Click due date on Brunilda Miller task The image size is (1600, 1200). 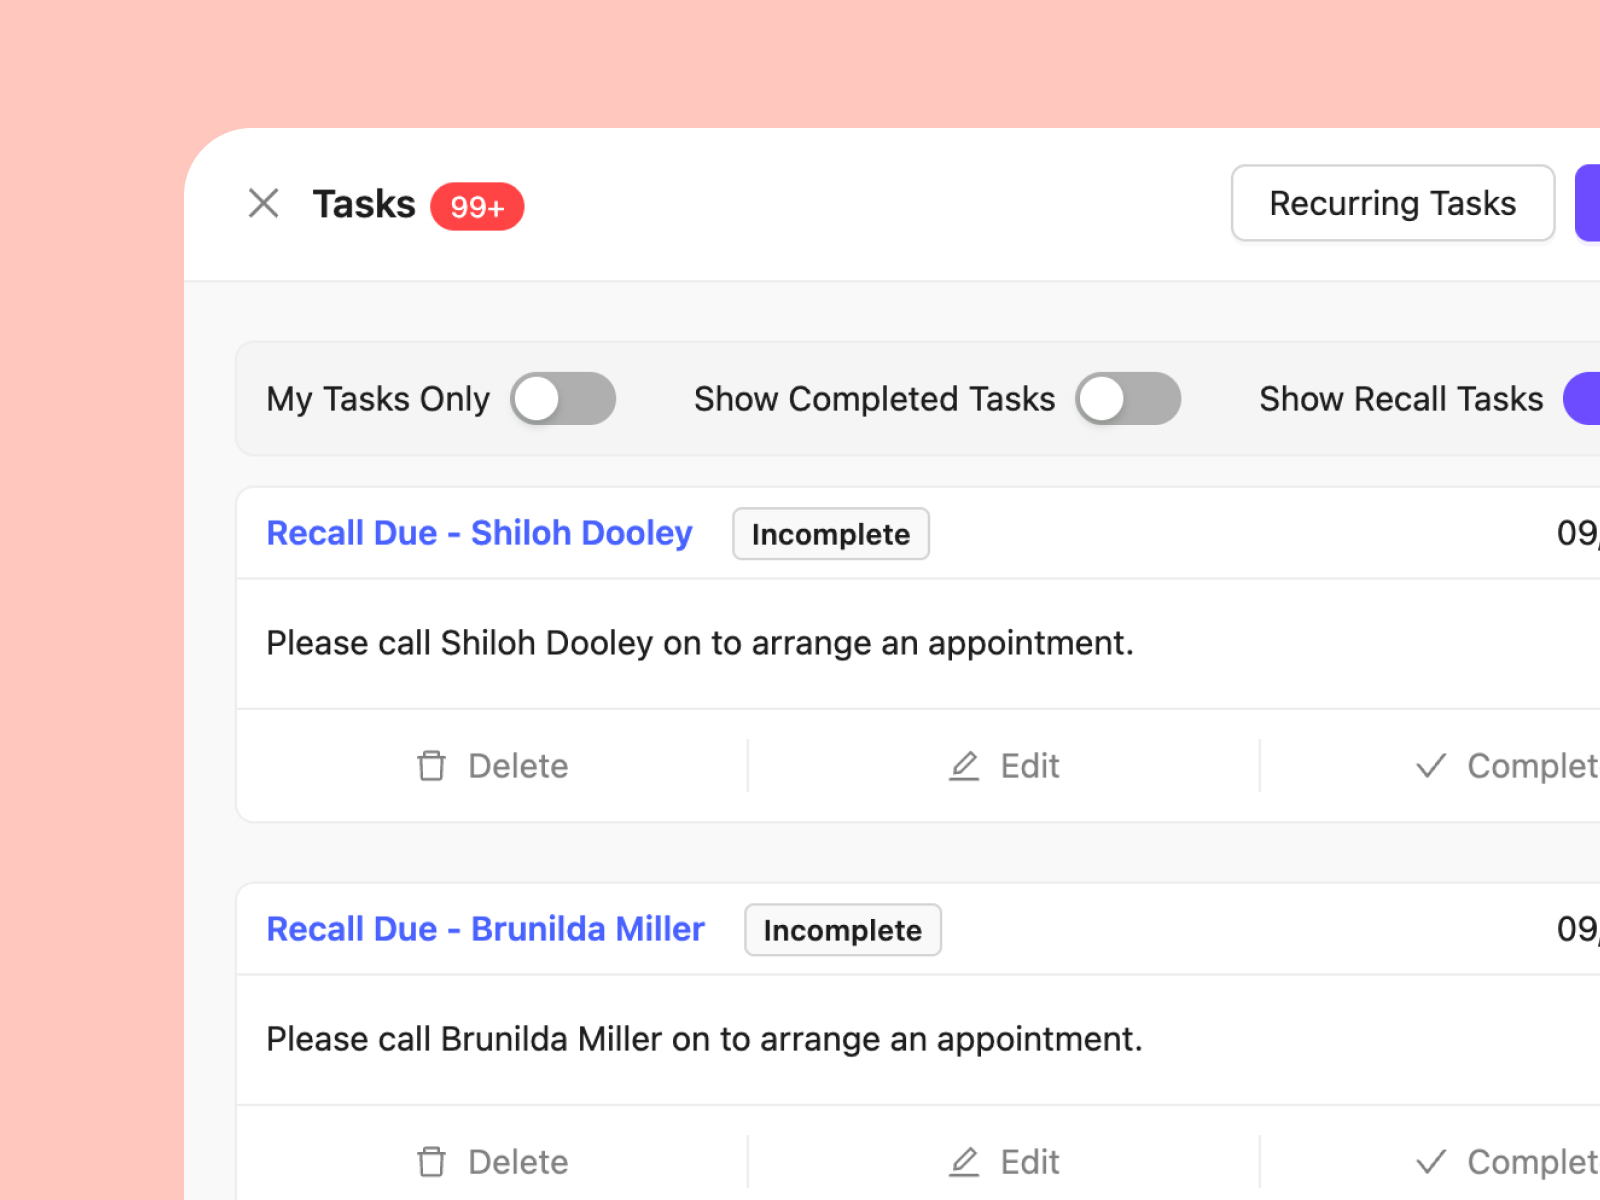(x=1578, y=929)
